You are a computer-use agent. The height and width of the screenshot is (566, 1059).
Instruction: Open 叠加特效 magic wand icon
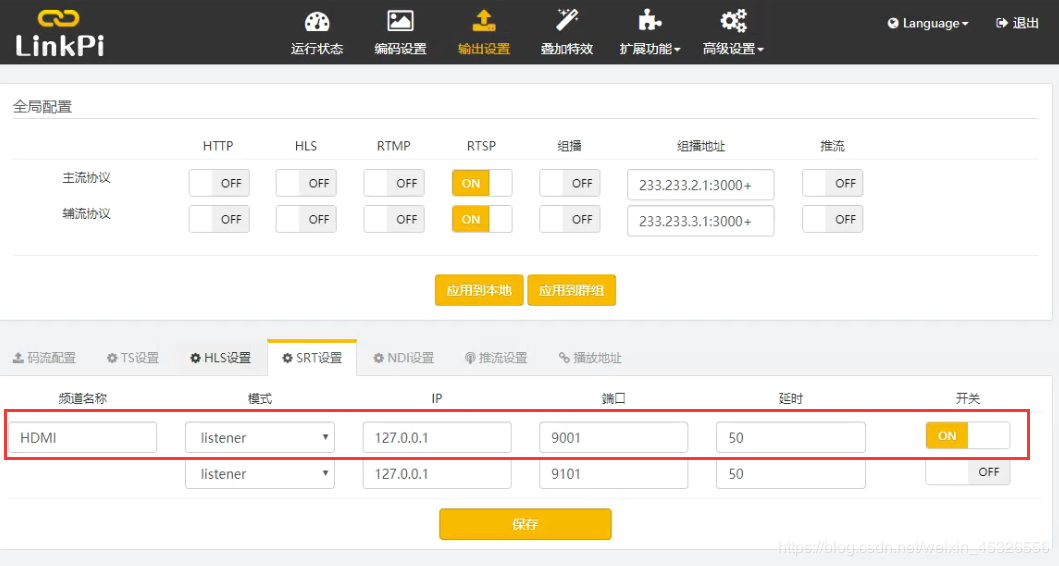567,20
